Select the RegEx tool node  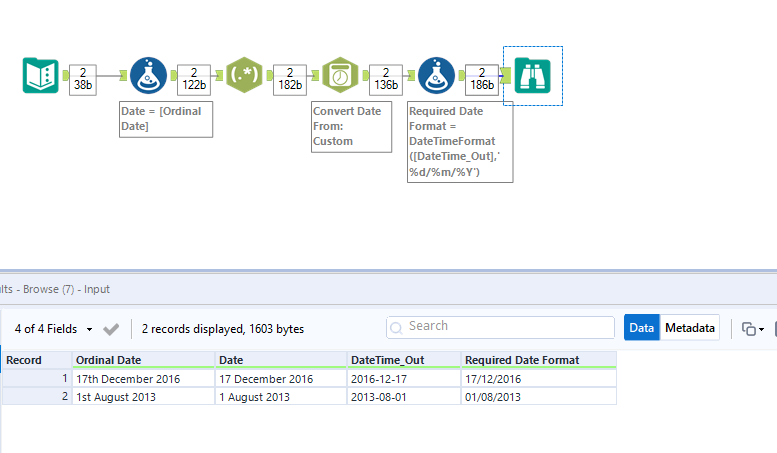pos(245,76)
